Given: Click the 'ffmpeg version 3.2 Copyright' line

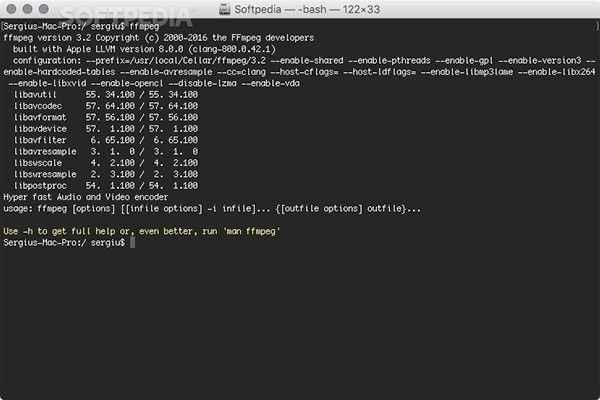Looking at the screenshot, I should 158,38.
